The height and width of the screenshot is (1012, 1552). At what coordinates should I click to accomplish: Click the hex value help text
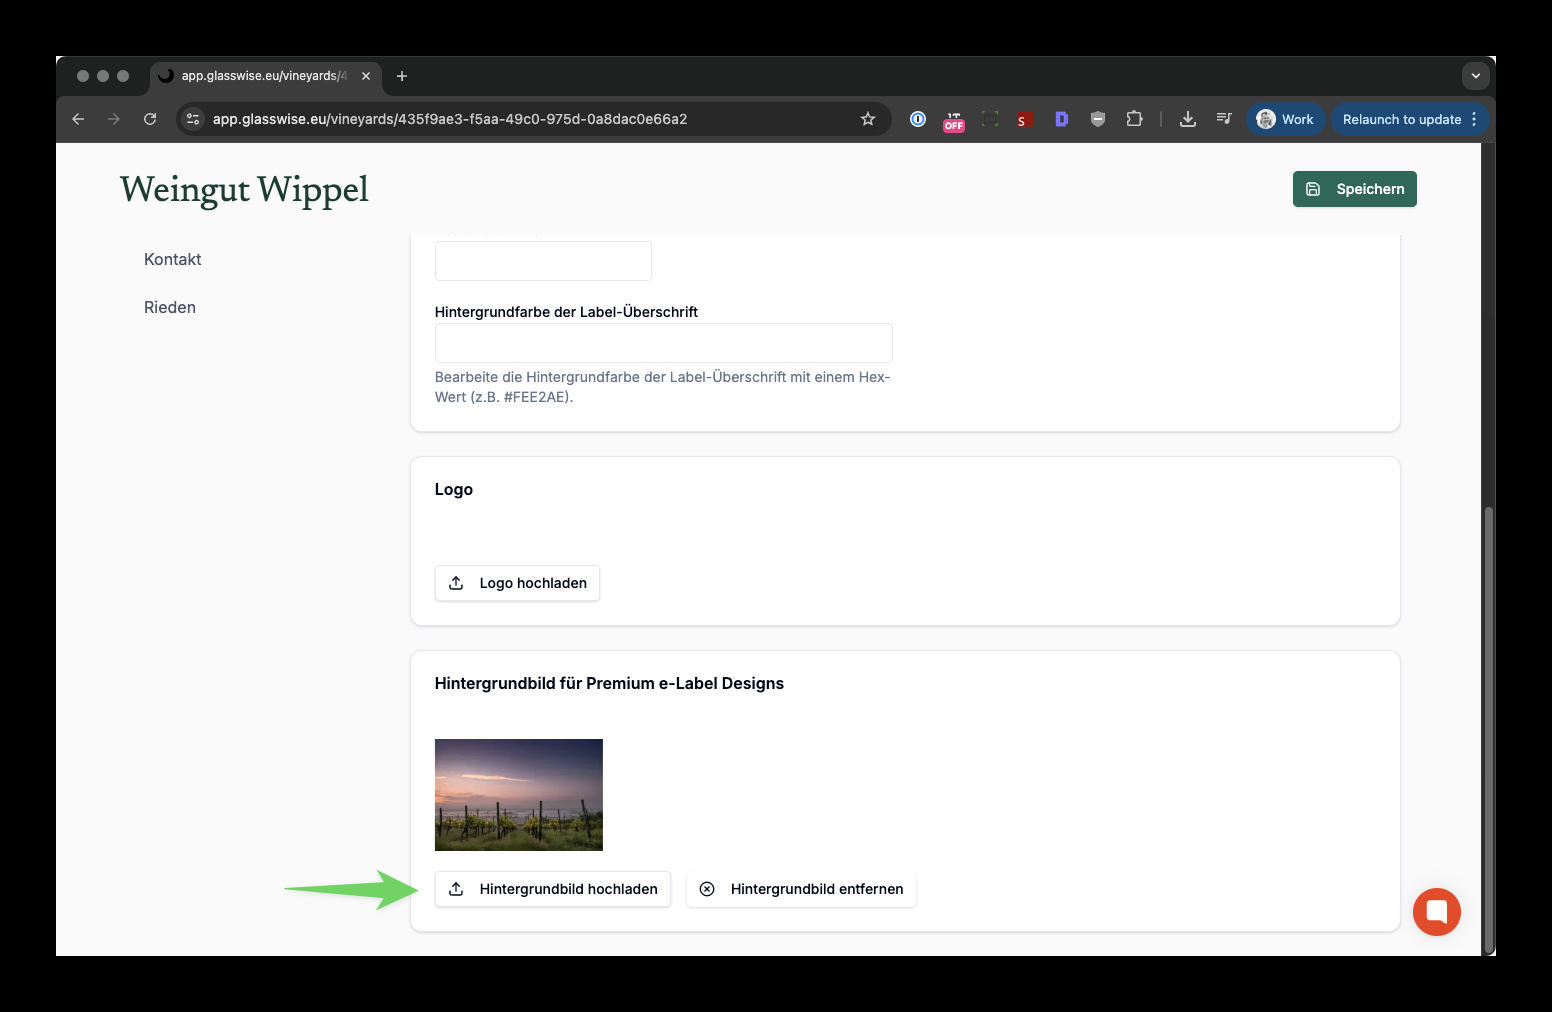point(662,387)
